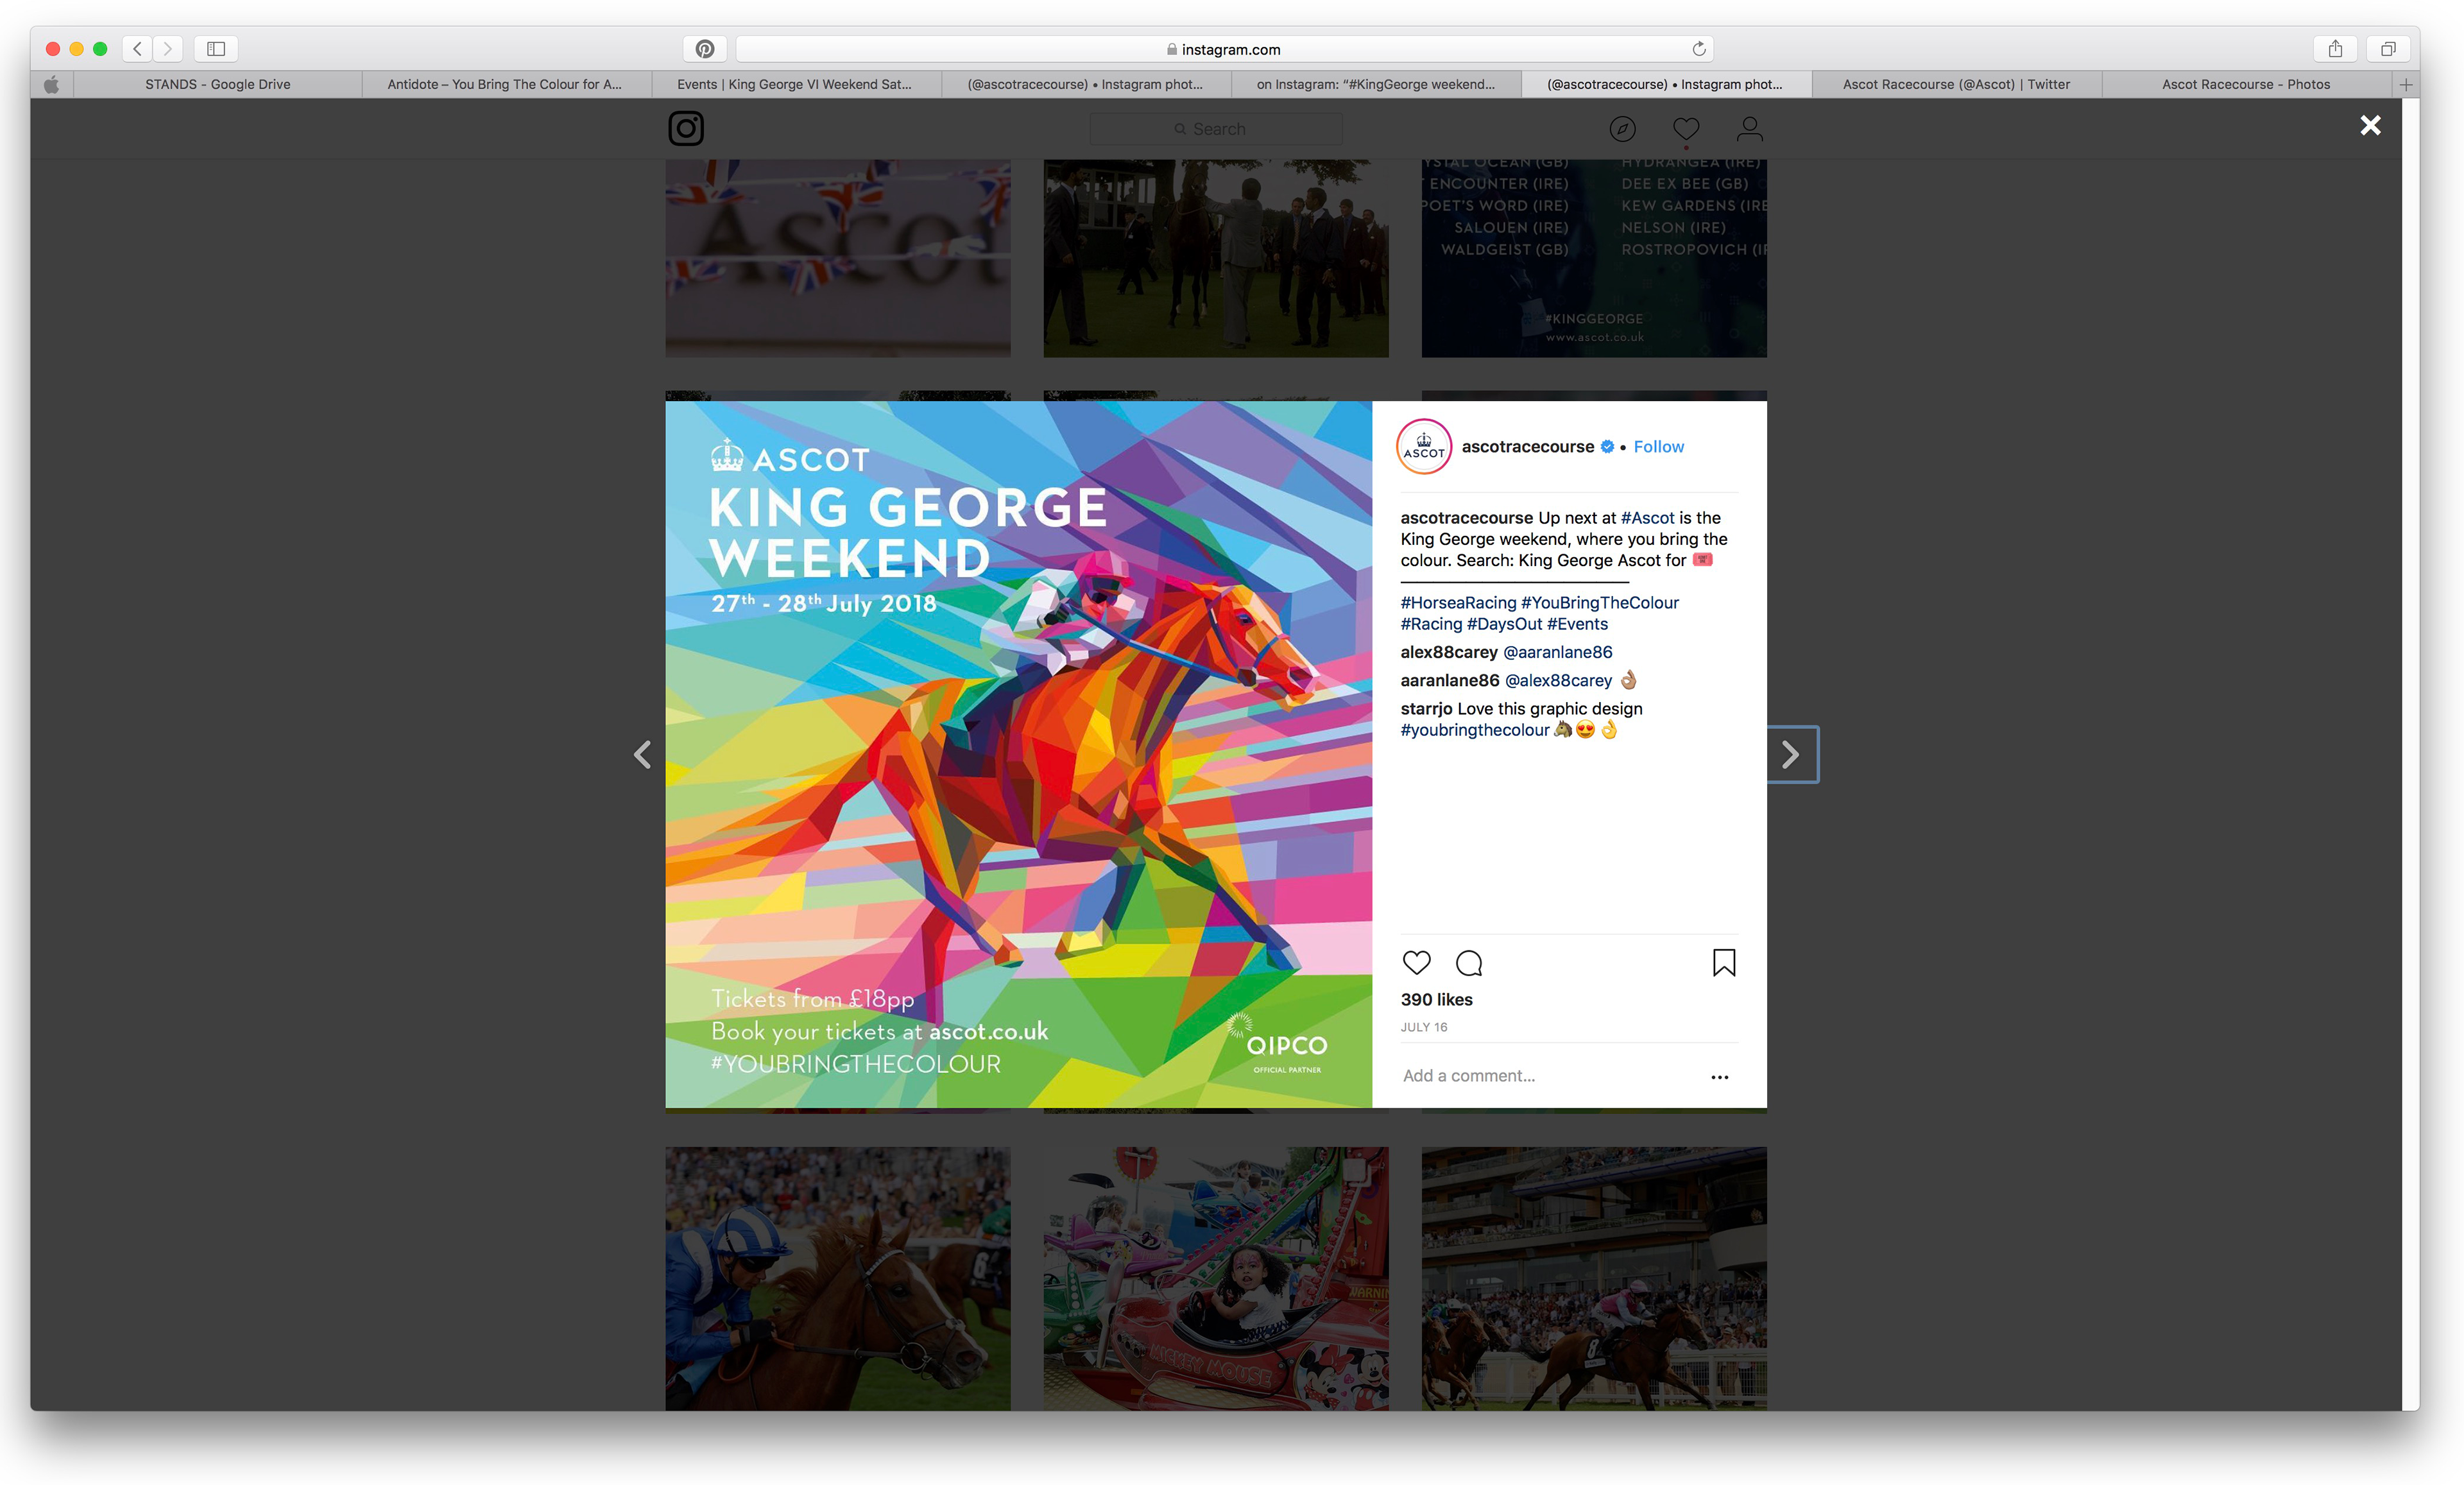Open the activity heart icon in header
Screen dimensions: 2464x1485
1686,129
